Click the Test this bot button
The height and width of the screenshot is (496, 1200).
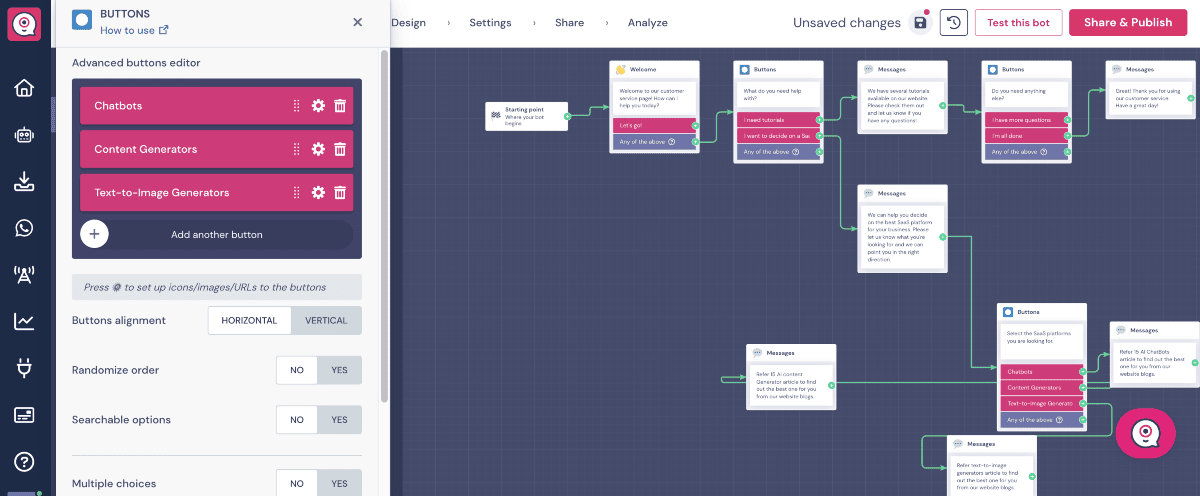[x=1018, y=23]
